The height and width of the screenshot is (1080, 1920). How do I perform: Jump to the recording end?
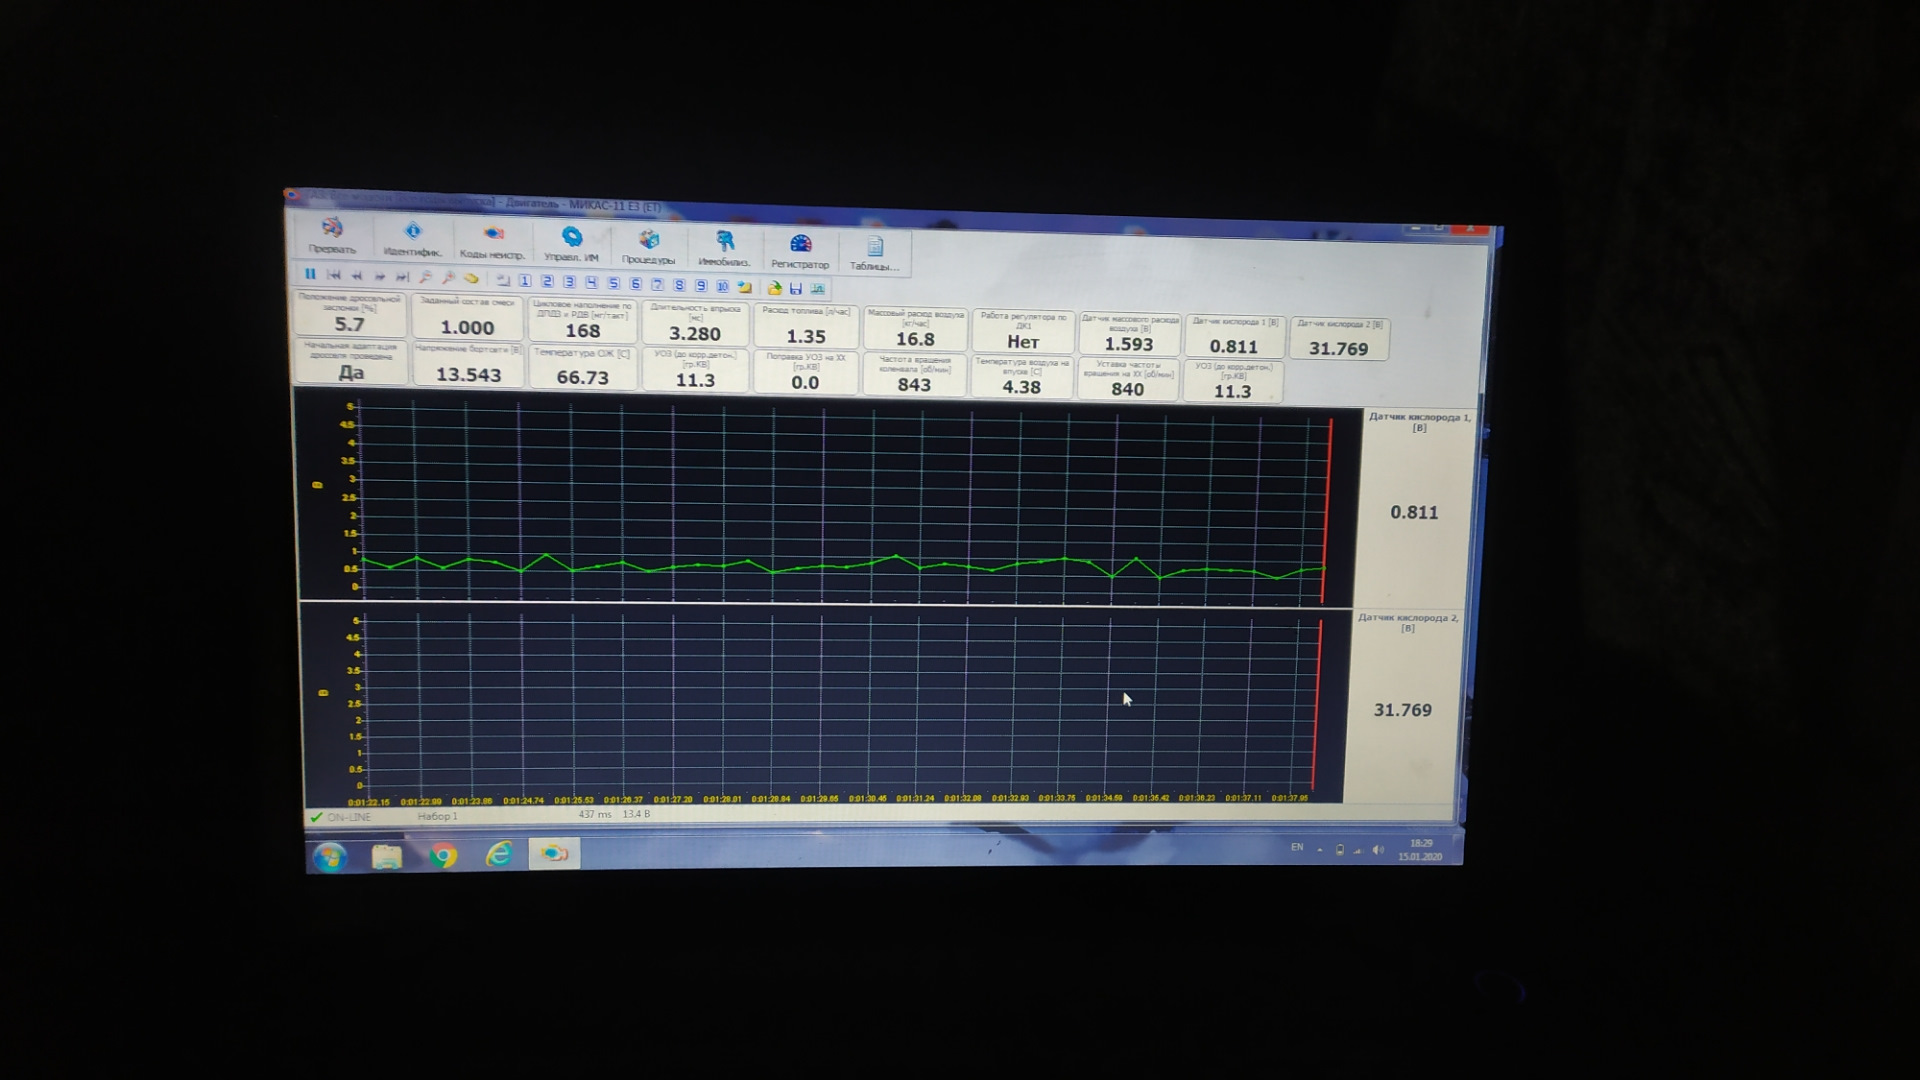pyautogui.click(x=402, y=277)
